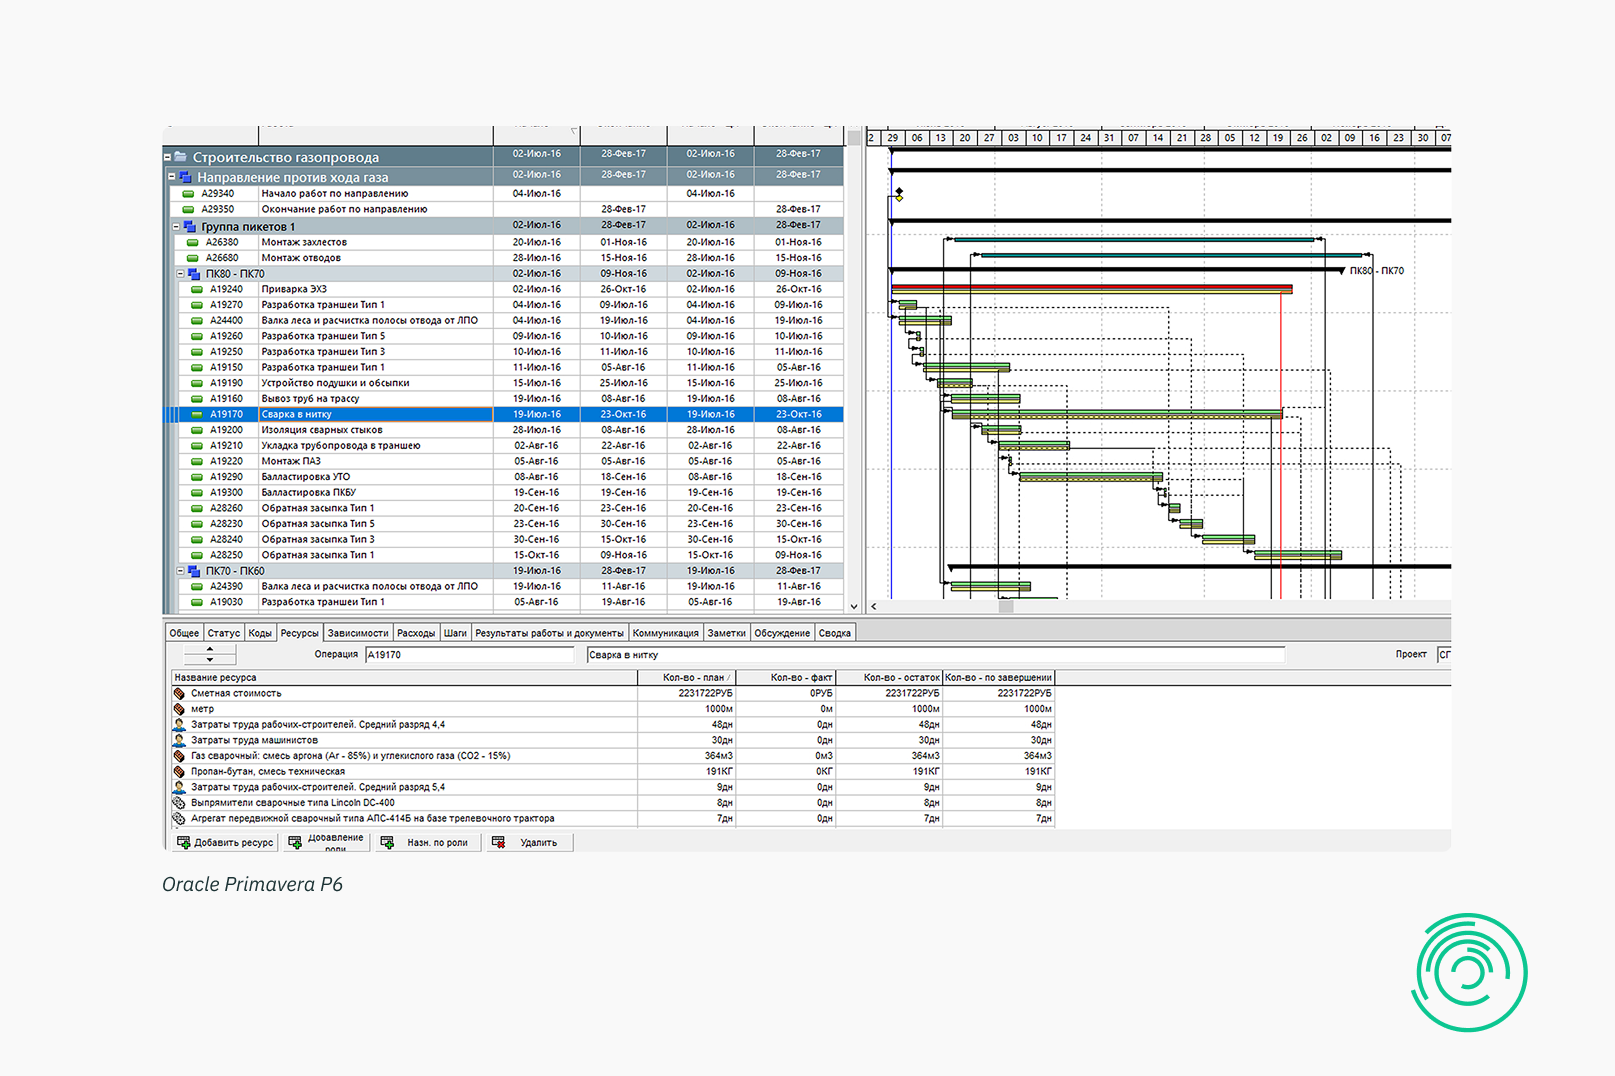The width and height of the screenshot is (1615, 1076).
Task: Switch to the Коммуникация tab
Action: tap(666, 633)
